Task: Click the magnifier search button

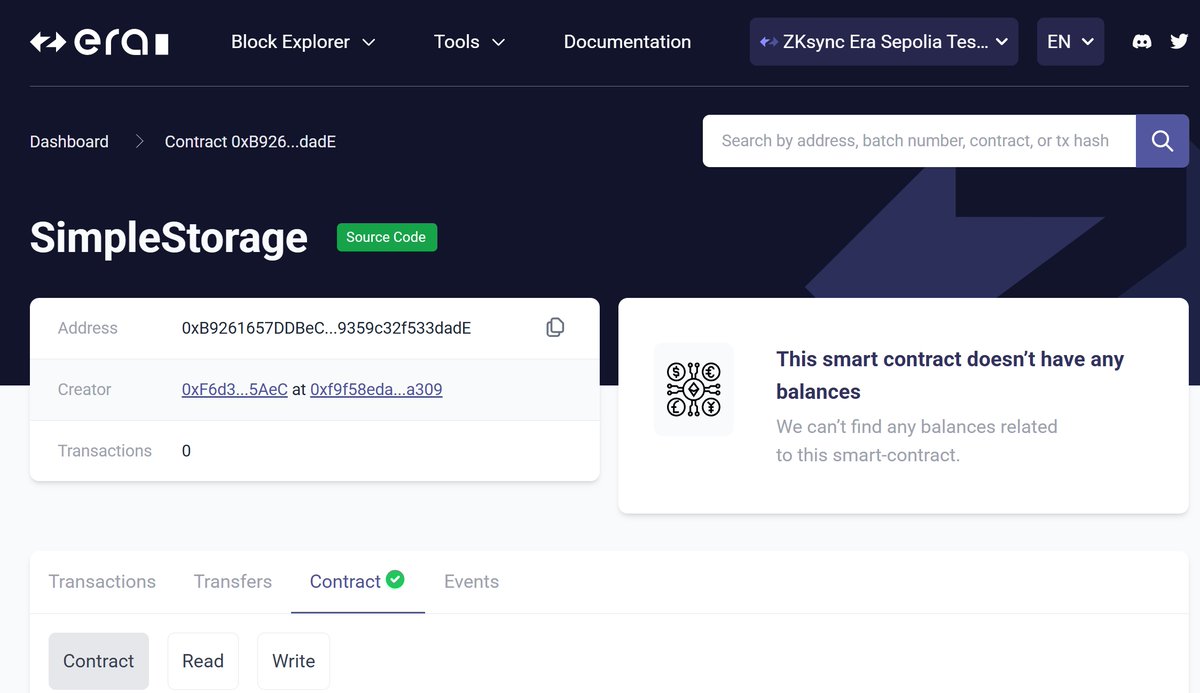Action: (1162, 141)
